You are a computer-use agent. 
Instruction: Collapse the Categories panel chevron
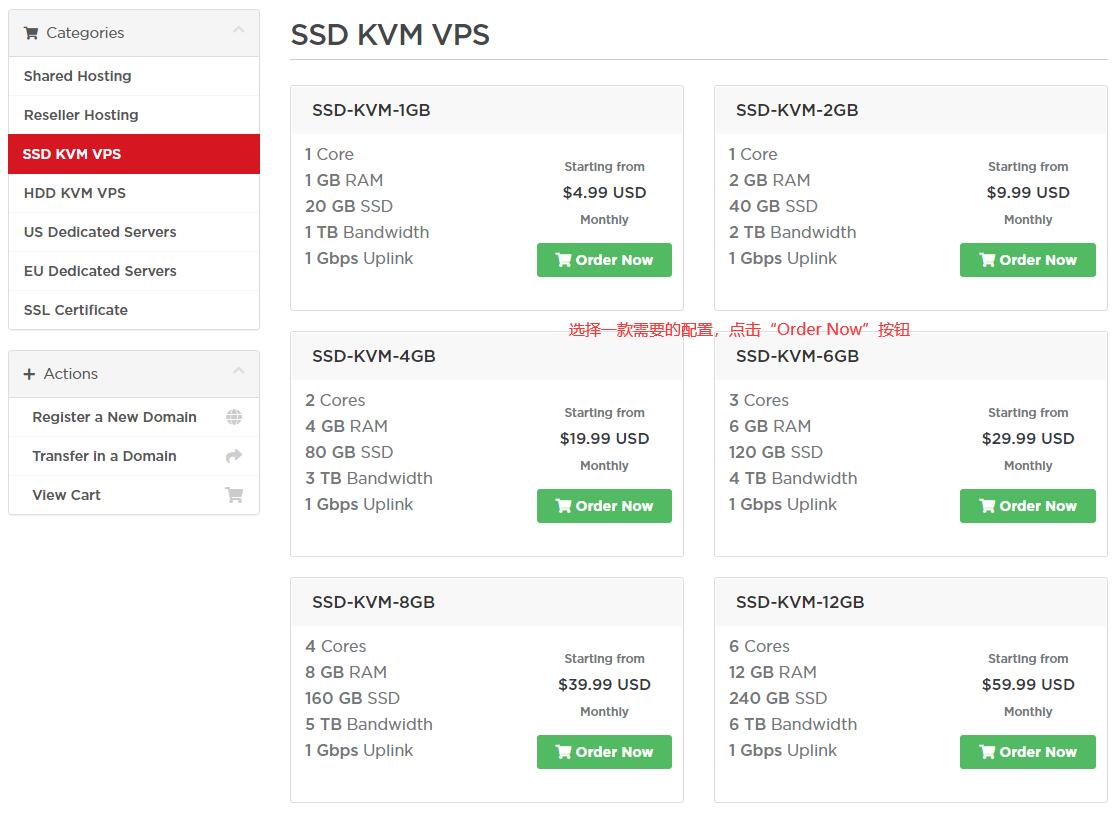point(239,30)
